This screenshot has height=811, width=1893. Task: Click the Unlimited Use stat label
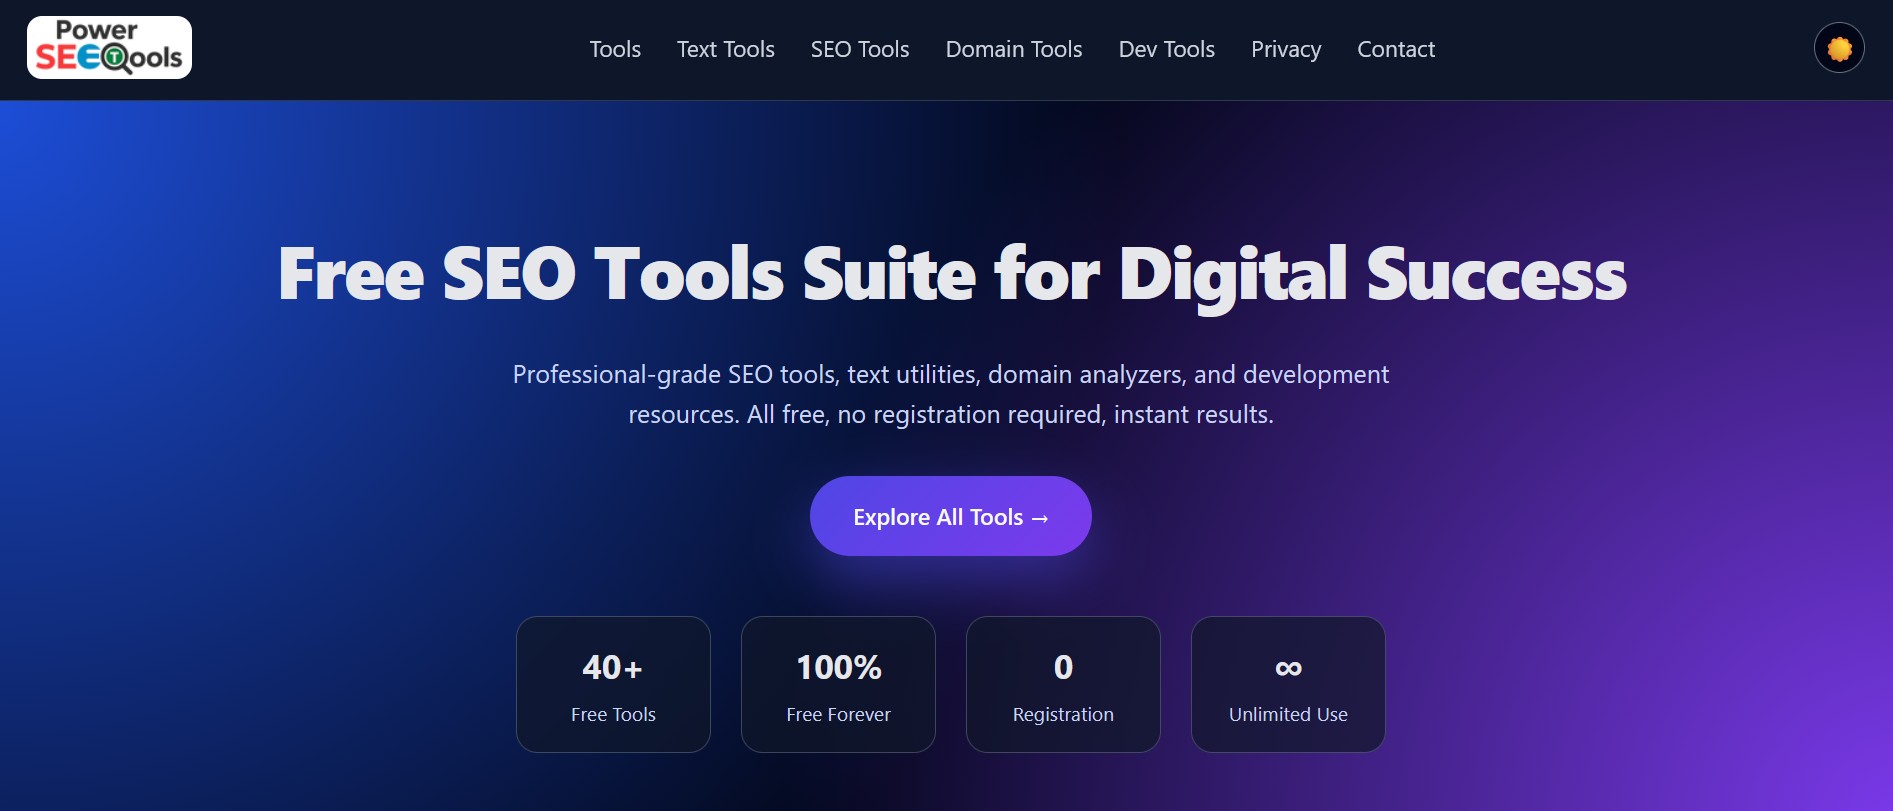[x=1287, y=714]
